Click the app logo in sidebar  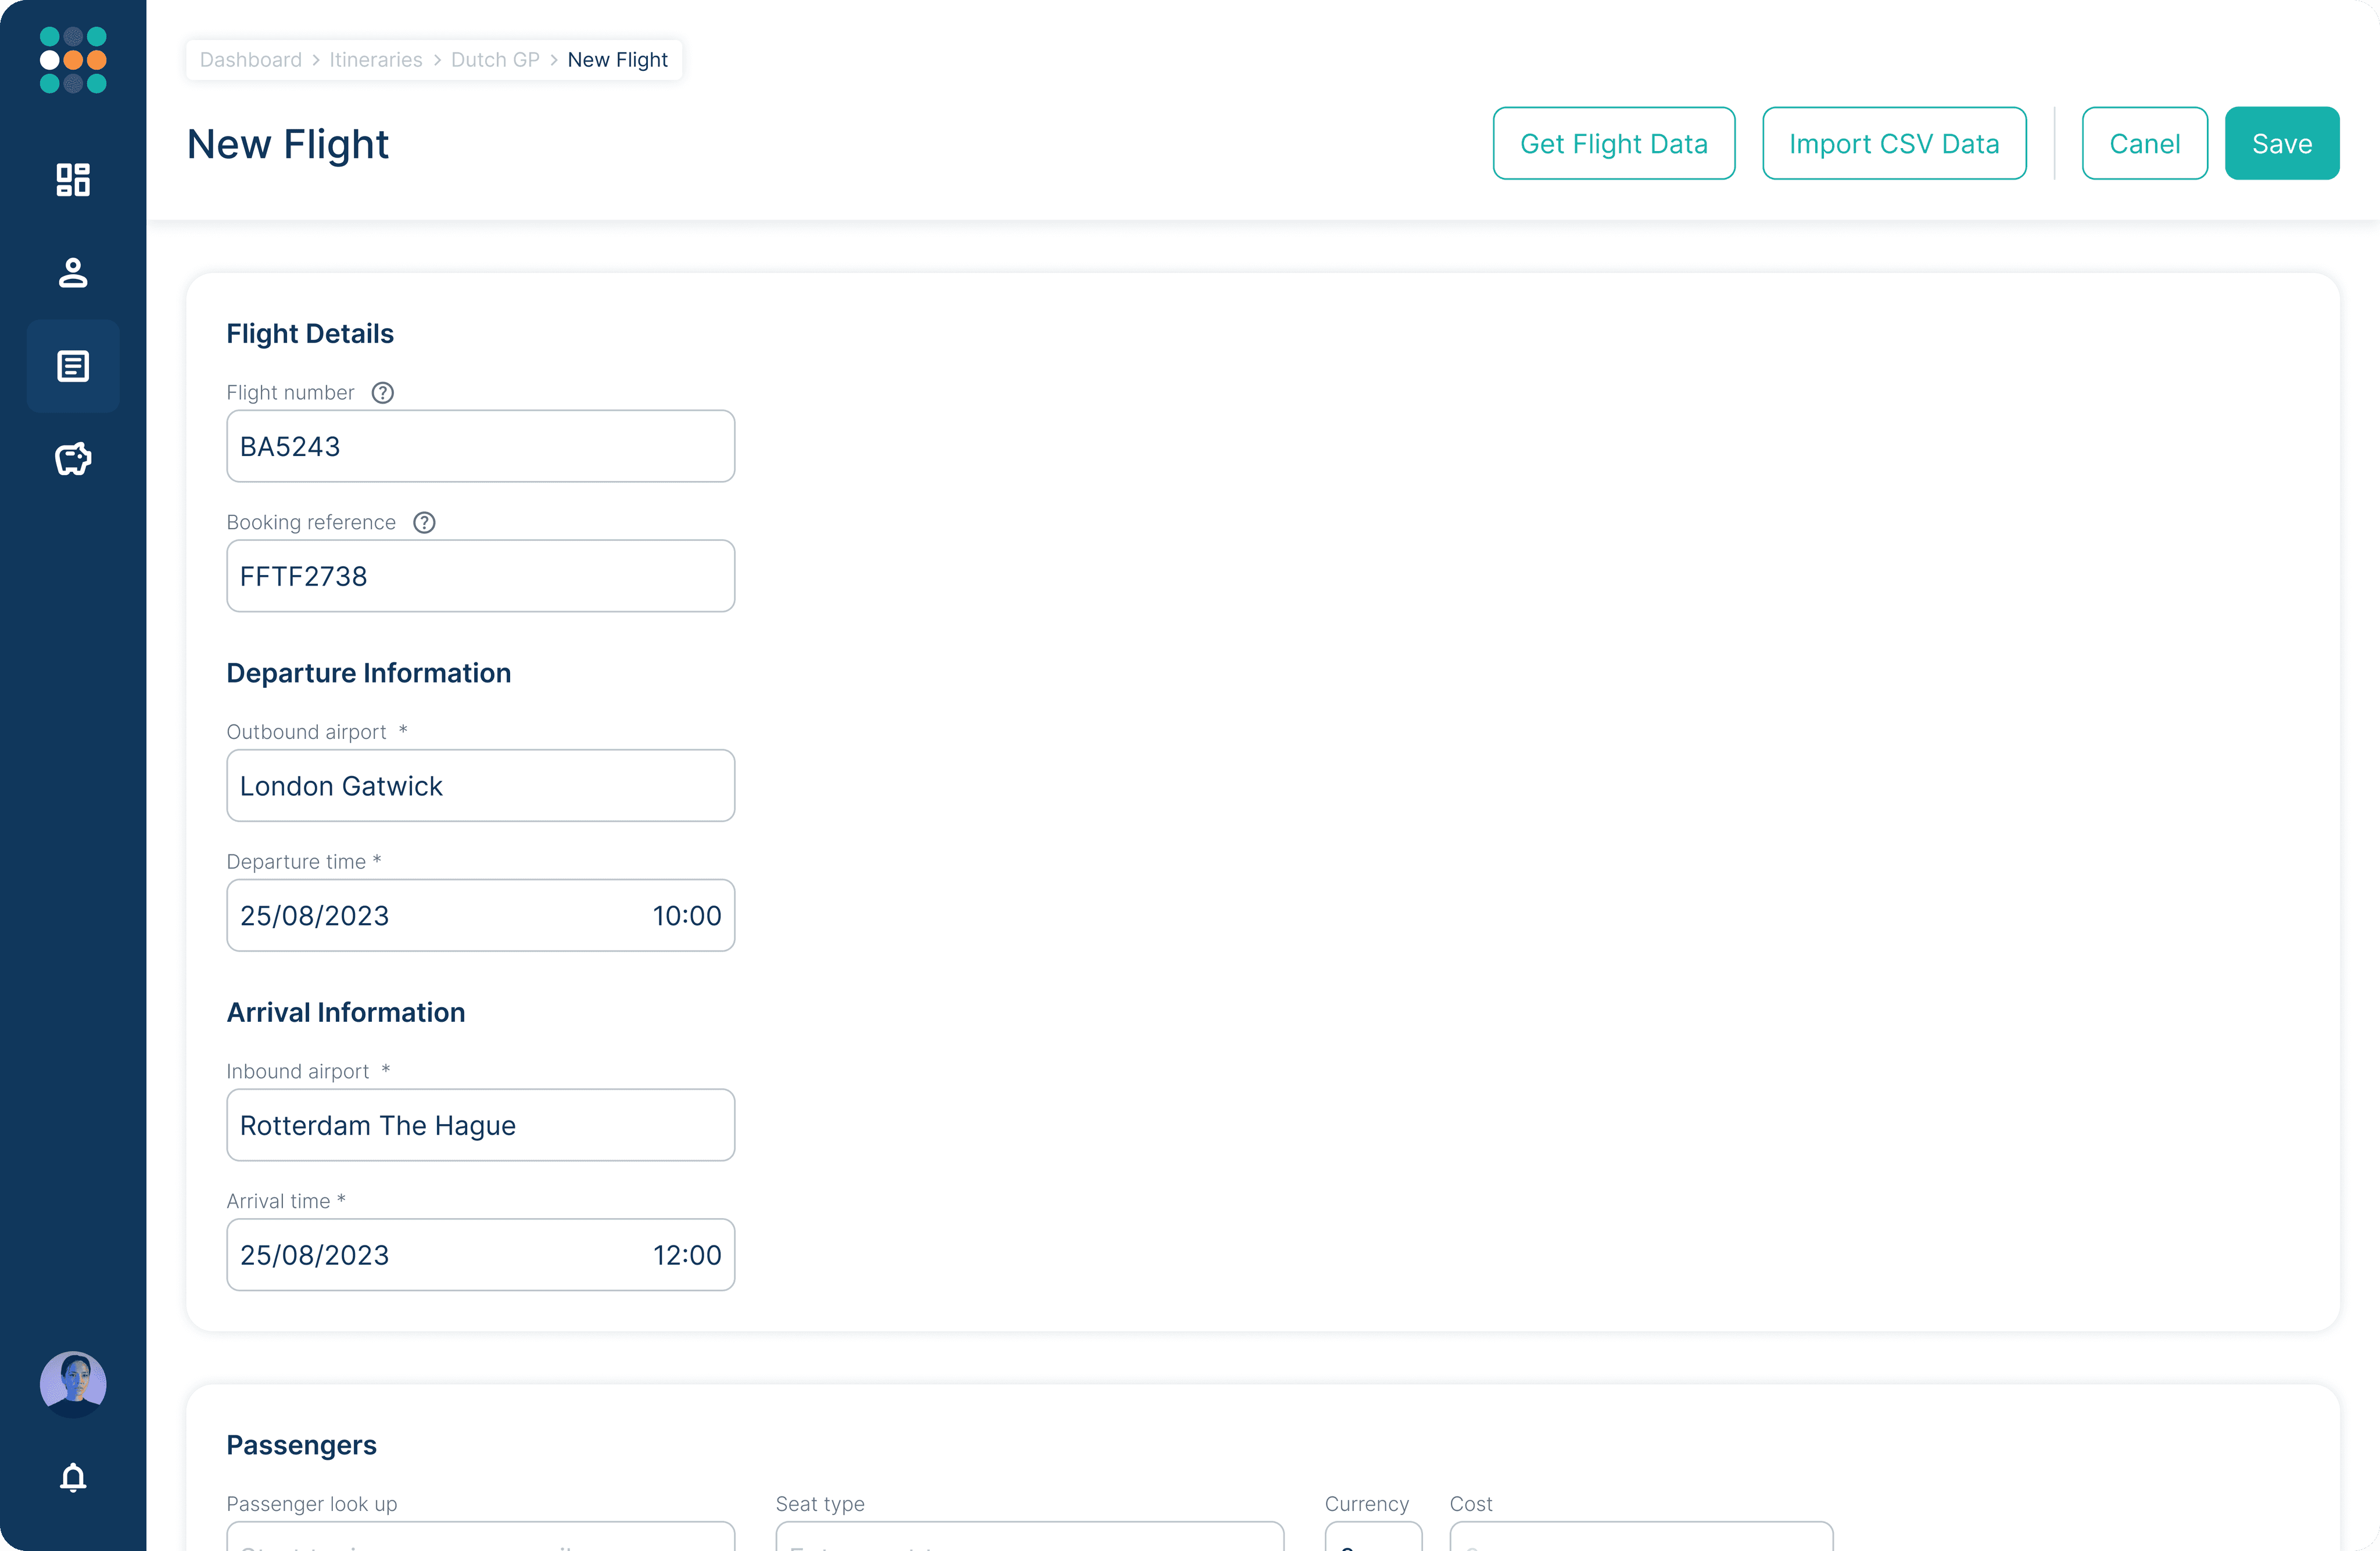[73, 60]
